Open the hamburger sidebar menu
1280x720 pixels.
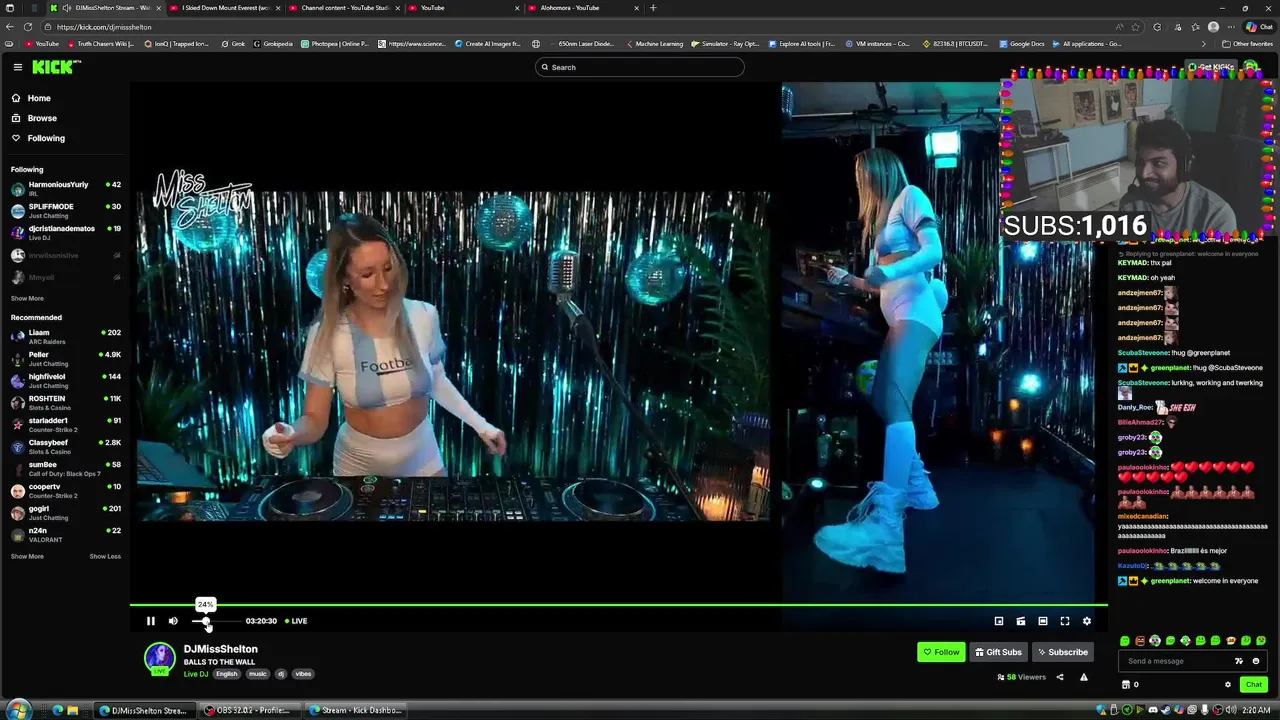(18, 67)
